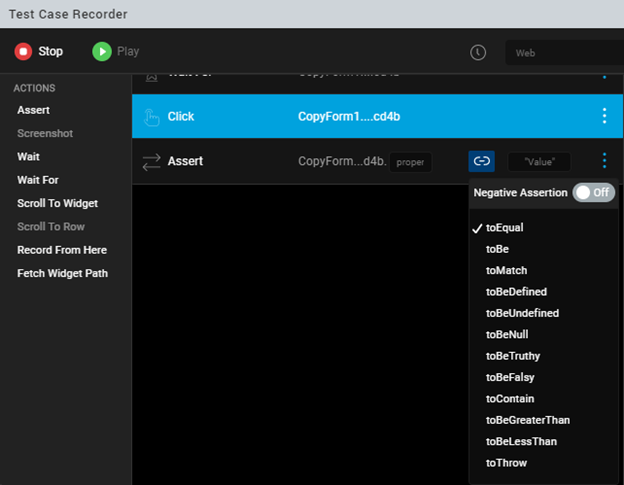The width and height of the screenshot is (624, 485).
Task: Choose toContain from the assertion menu
Action: click(x=509, y=399)
